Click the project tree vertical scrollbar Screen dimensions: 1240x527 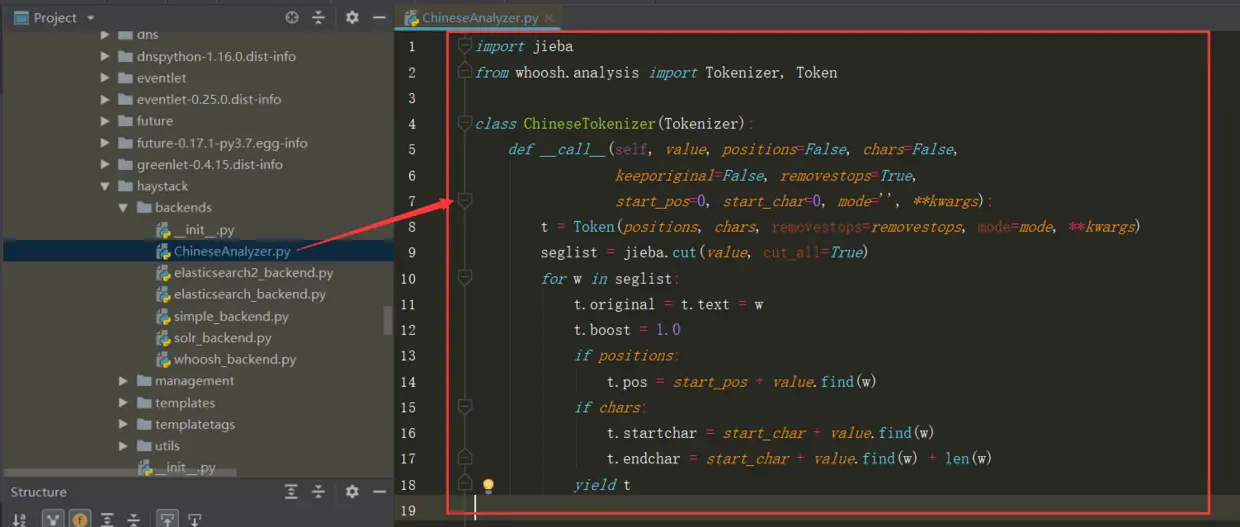point(388,320)
